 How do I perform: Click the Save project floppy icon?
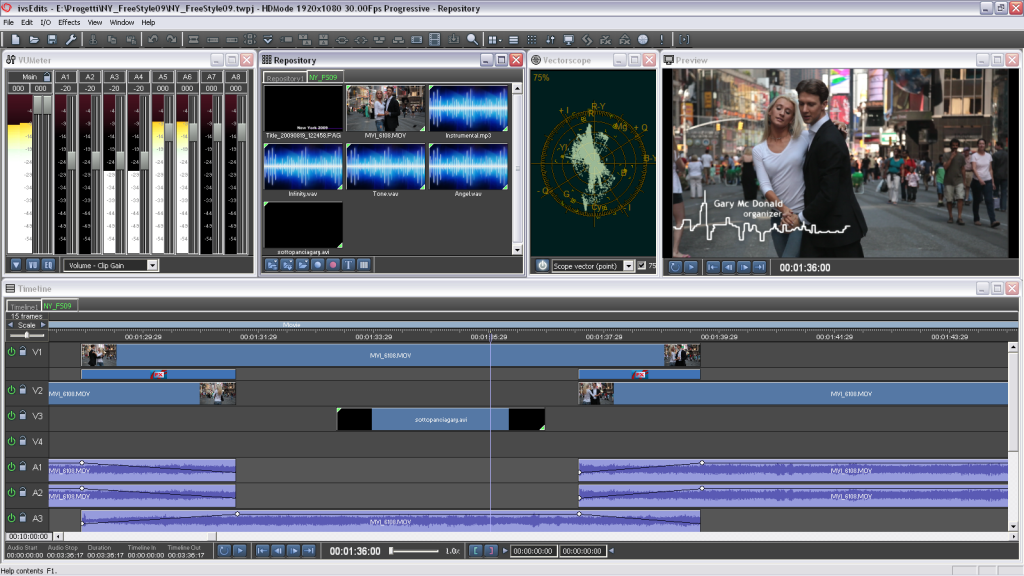point(52,40)
